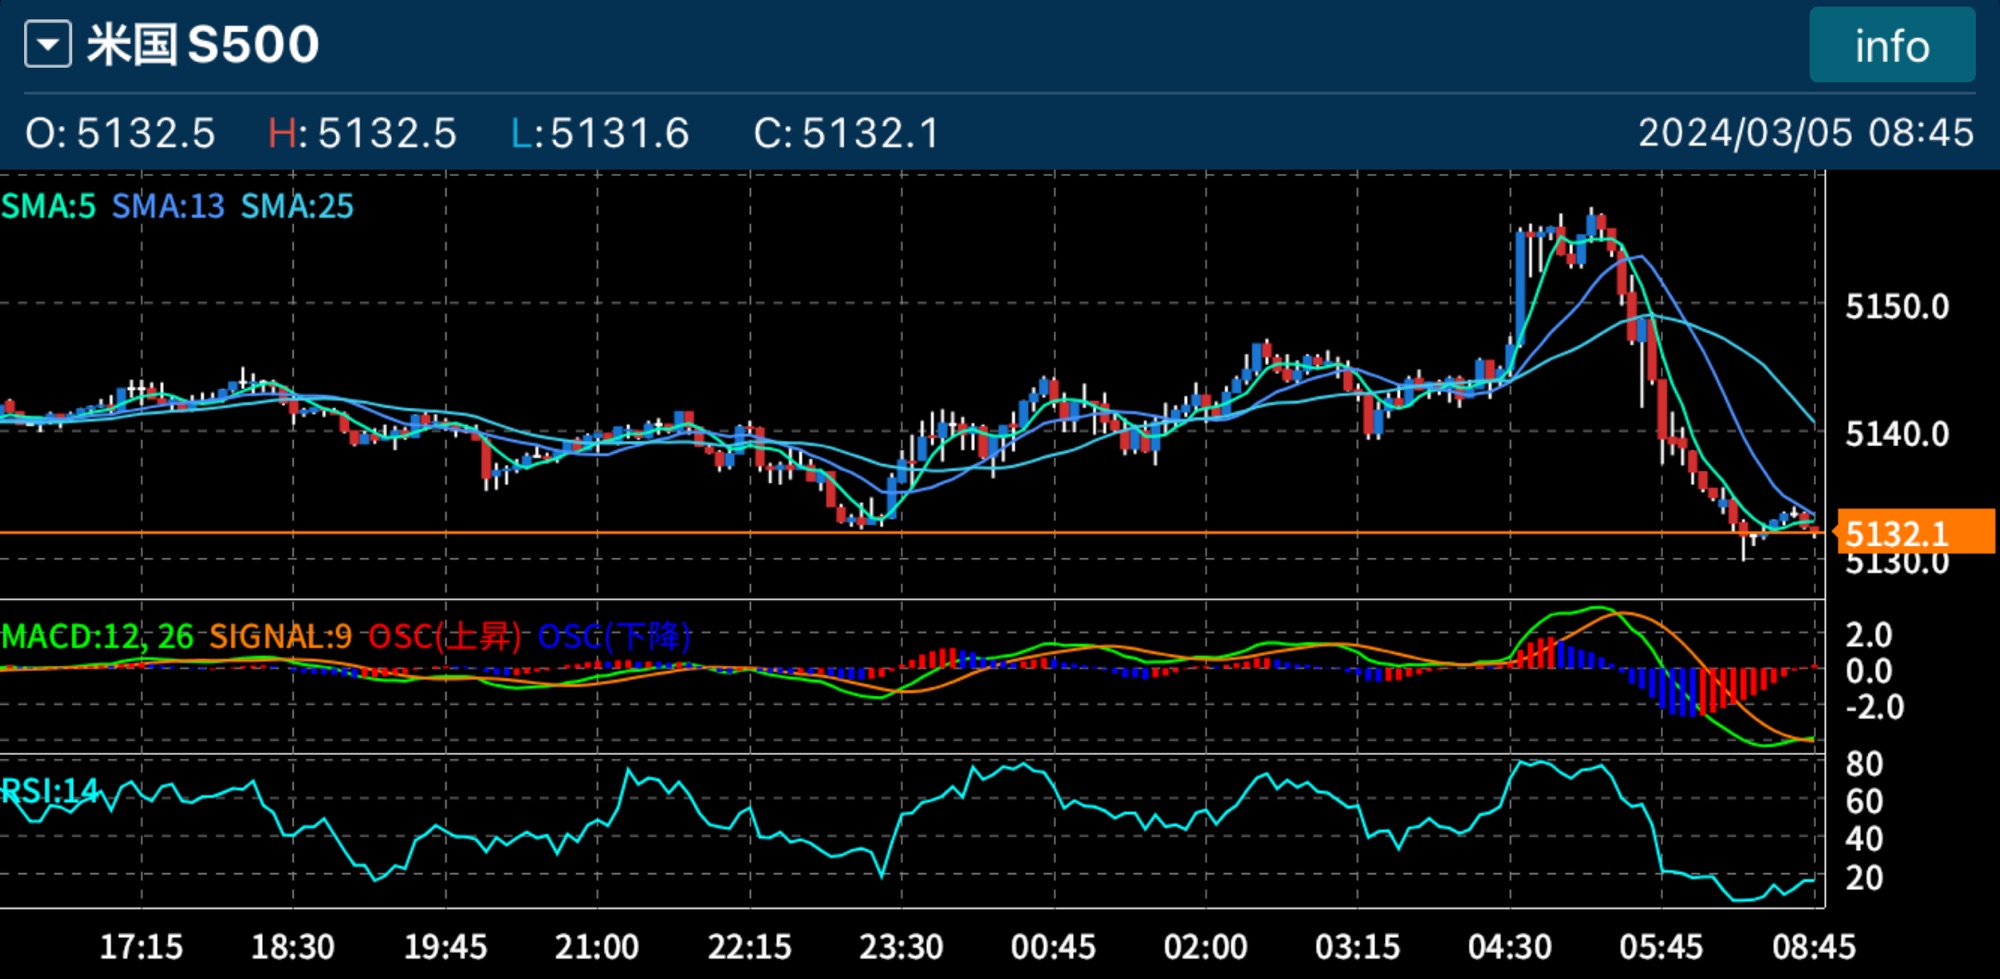Tap the 米国S500 instrument title
Screen dimensions: 2000x979
(203, 45)
